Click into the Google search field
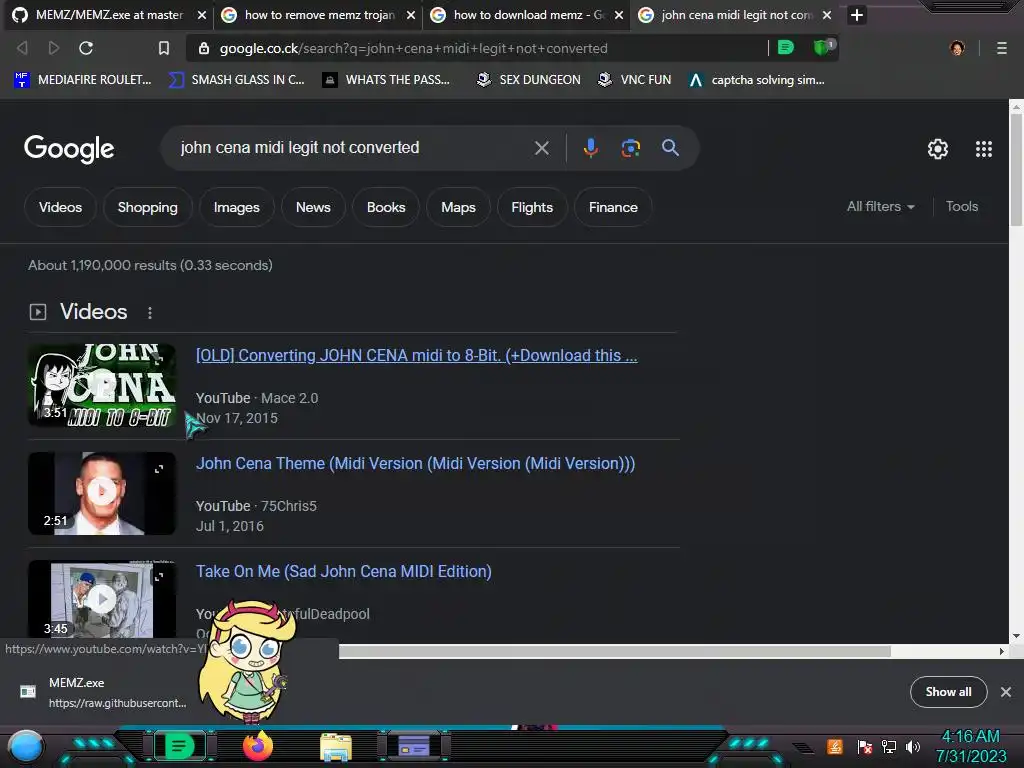Image resolution: width=1024 pixels, height=768 pixels. pos(353,148)
